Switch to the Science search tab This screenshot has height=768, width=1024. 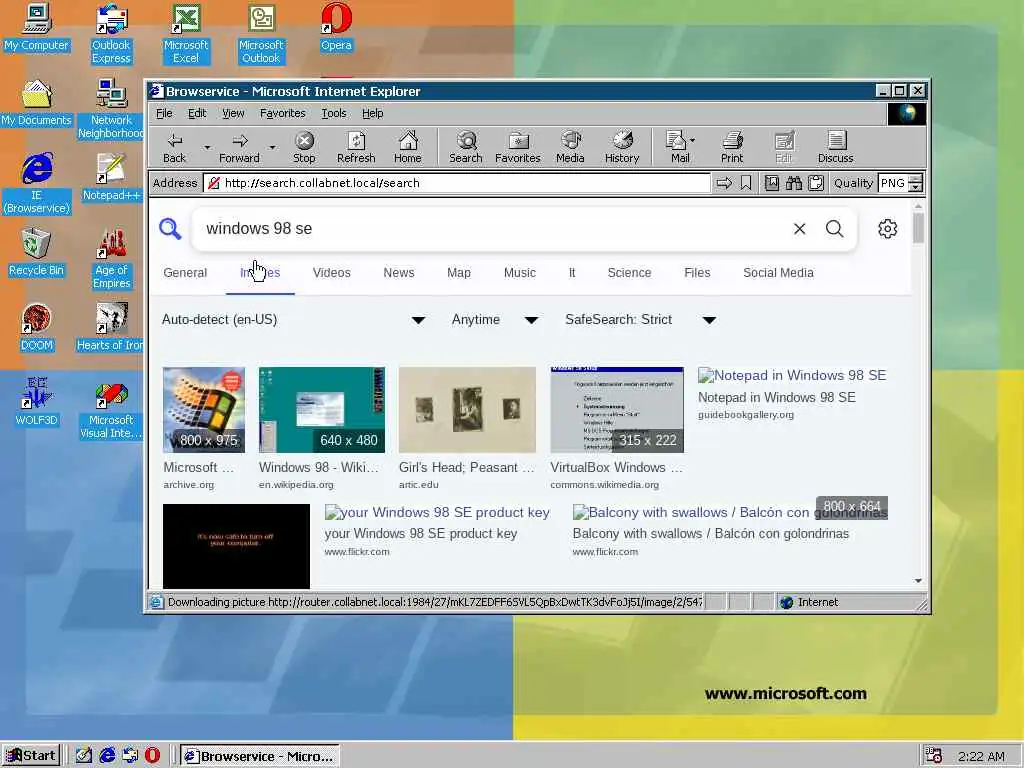[x=629, y=273]
